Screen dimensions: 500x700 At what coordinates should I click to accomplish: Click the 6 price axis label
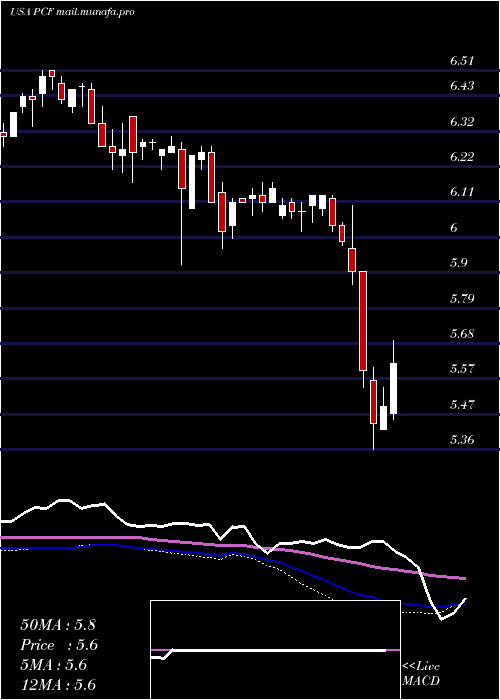pos(454,227)
